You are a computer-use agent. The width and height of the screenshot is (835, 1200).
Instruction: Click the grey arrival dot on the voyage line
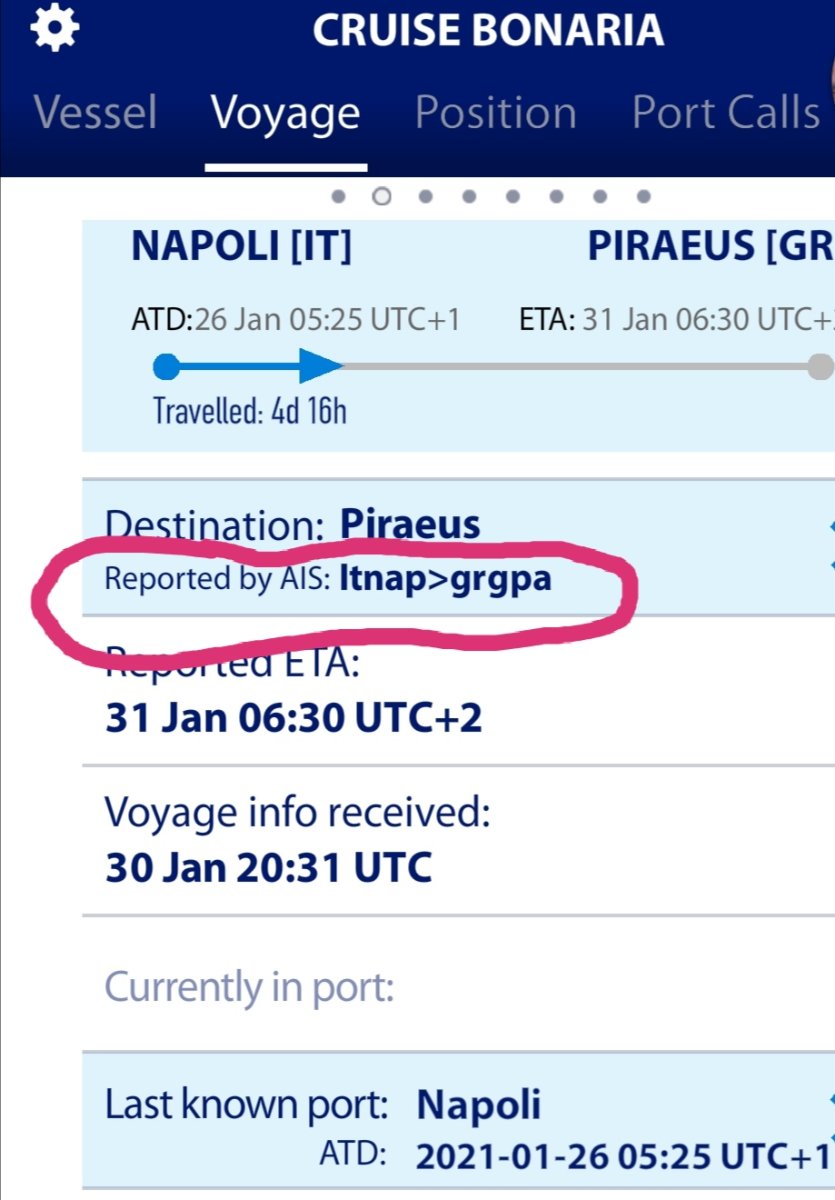[821, 367]
